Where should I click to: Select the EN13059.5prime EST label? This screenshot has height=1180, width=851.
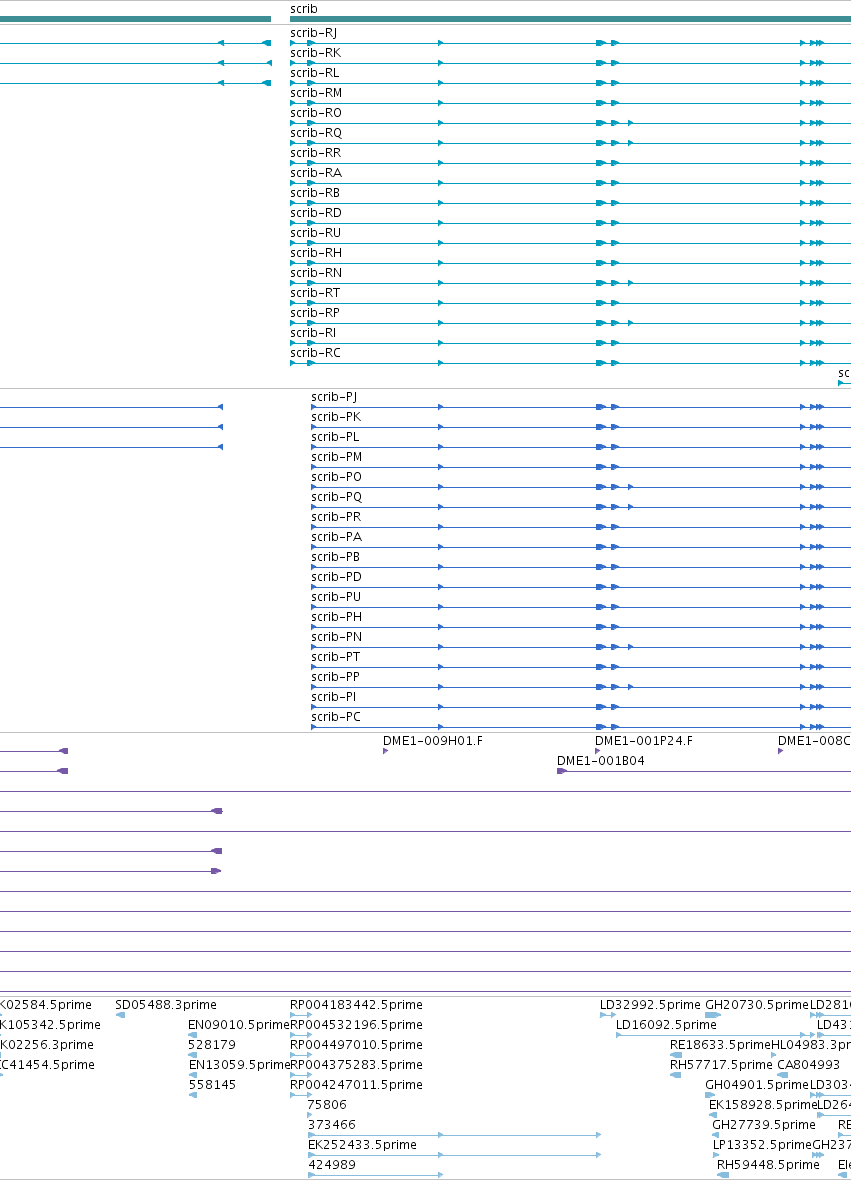(x=239, y=1065)
